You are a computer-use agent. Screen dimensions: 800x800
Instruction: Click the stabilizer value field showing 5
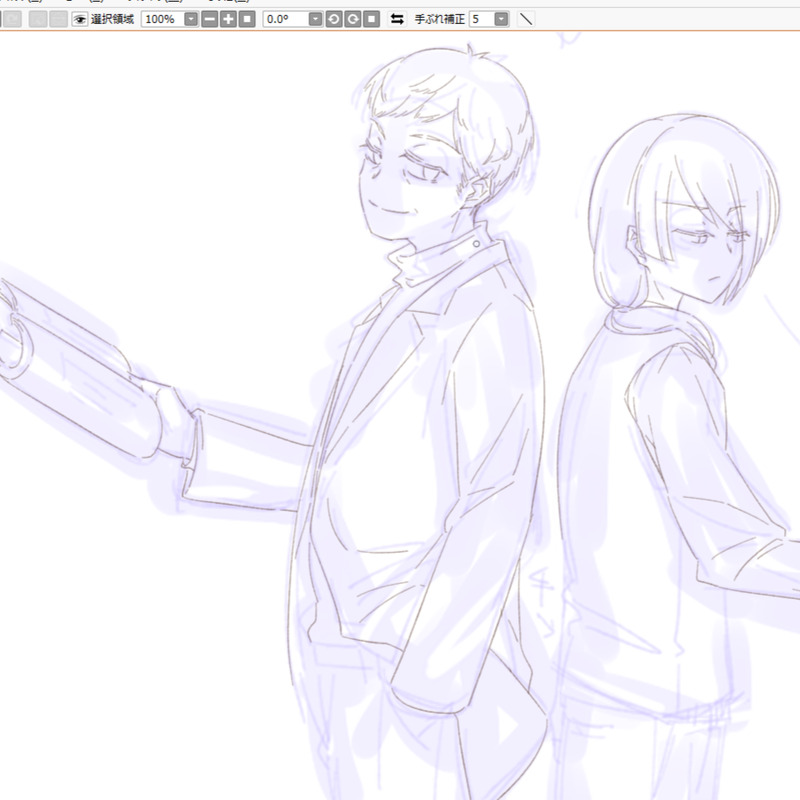pyautogui.click(x=482, y=19)
